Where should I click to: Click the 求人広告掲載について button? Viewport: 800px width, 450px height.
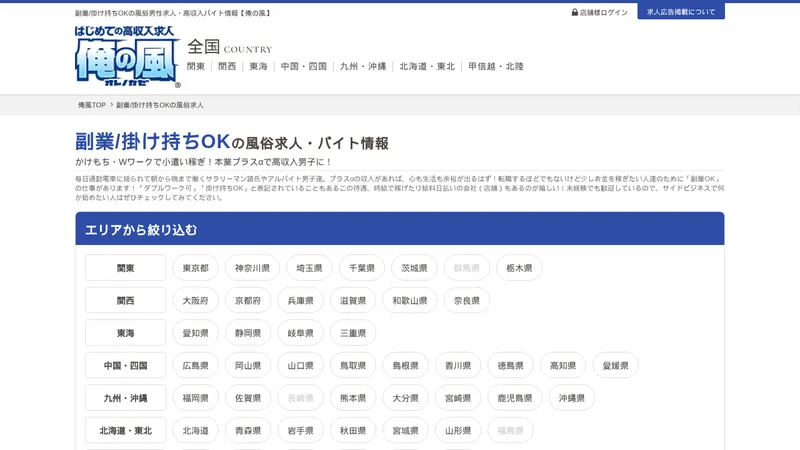(681, 12)
